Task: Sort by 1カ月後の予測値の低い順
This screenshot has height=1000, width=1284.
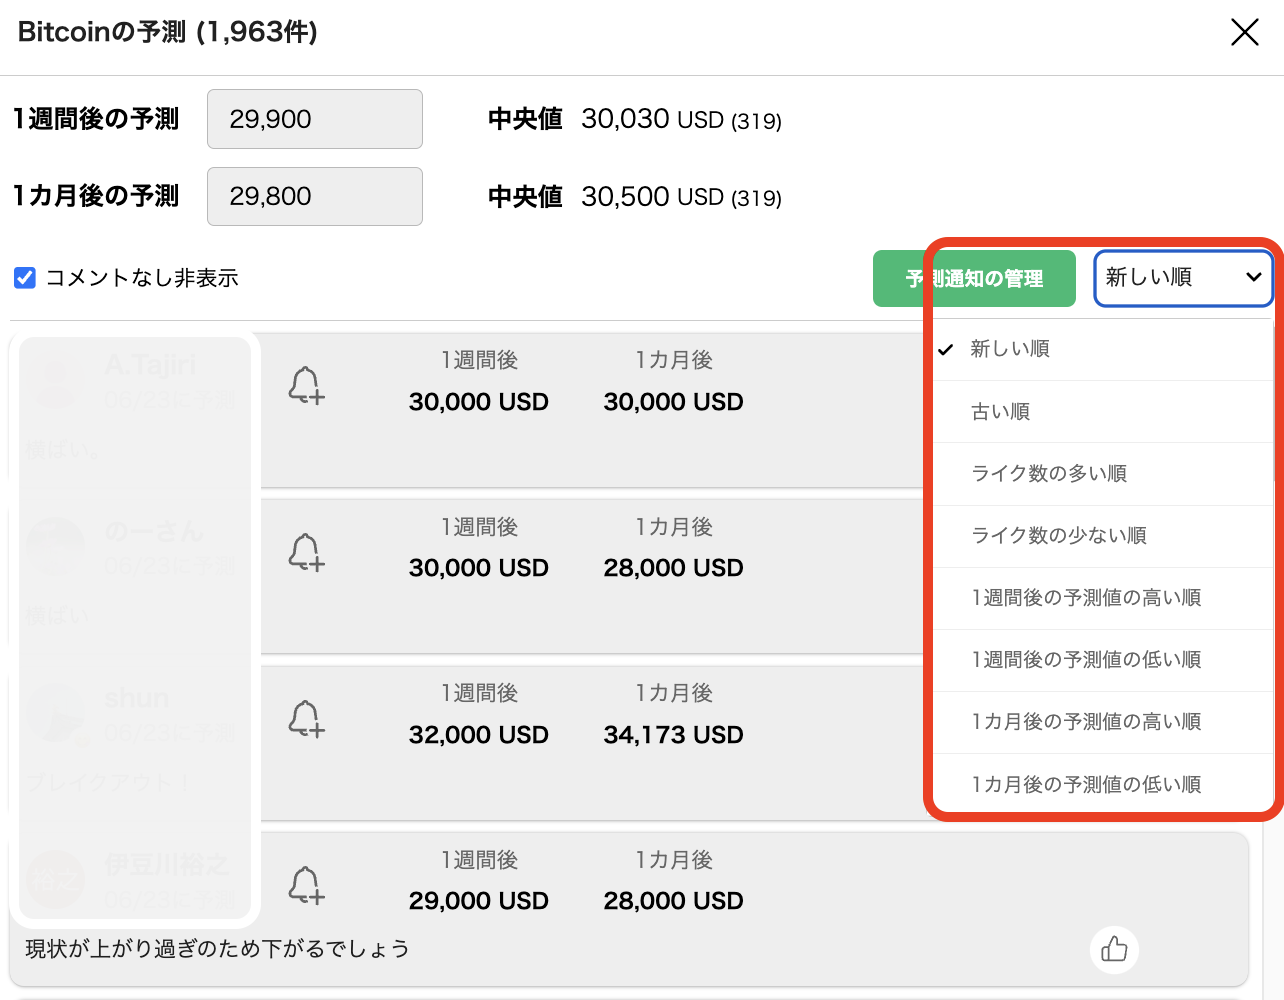Action: coord(1104,785)
